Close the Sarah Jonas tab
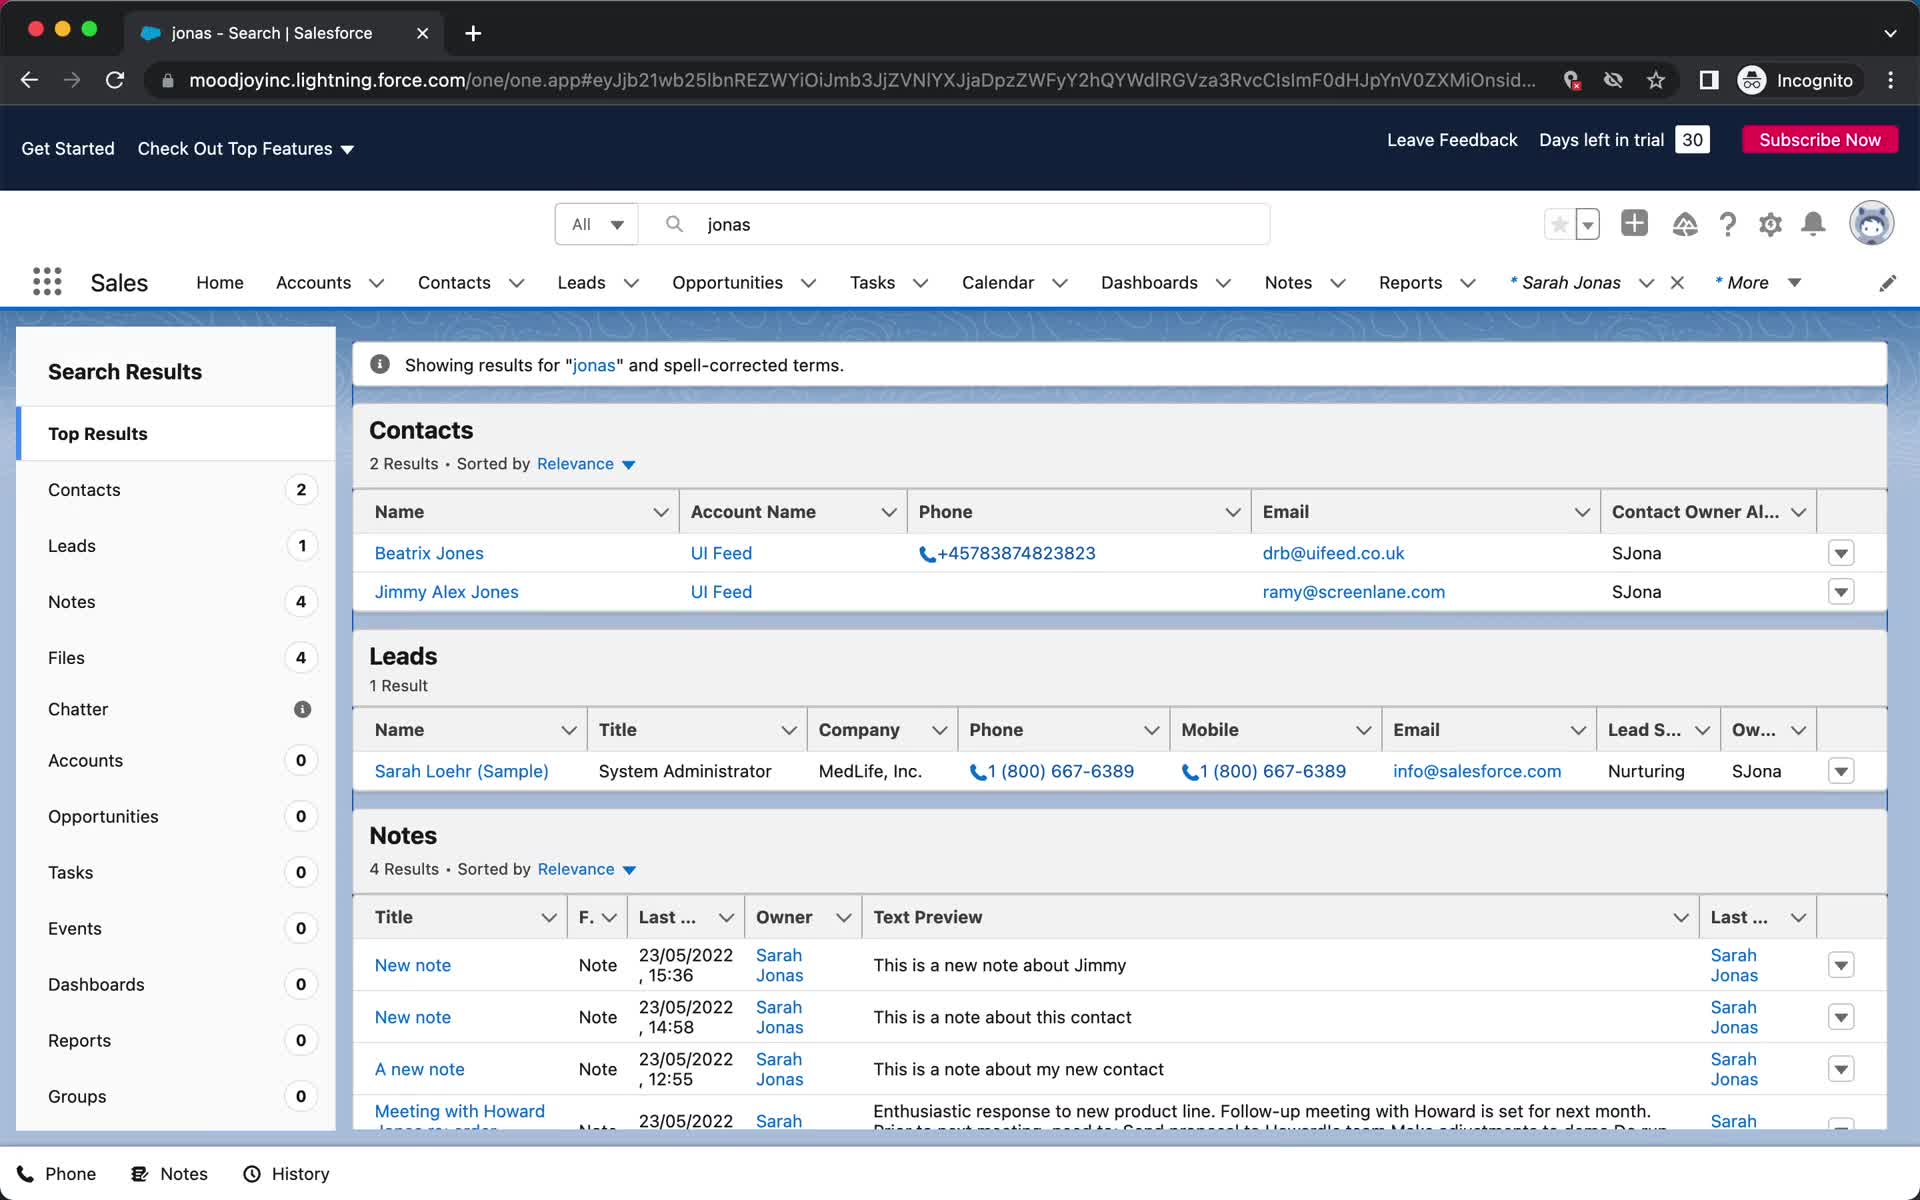 pyautogui.click(x=1677, y=283)
